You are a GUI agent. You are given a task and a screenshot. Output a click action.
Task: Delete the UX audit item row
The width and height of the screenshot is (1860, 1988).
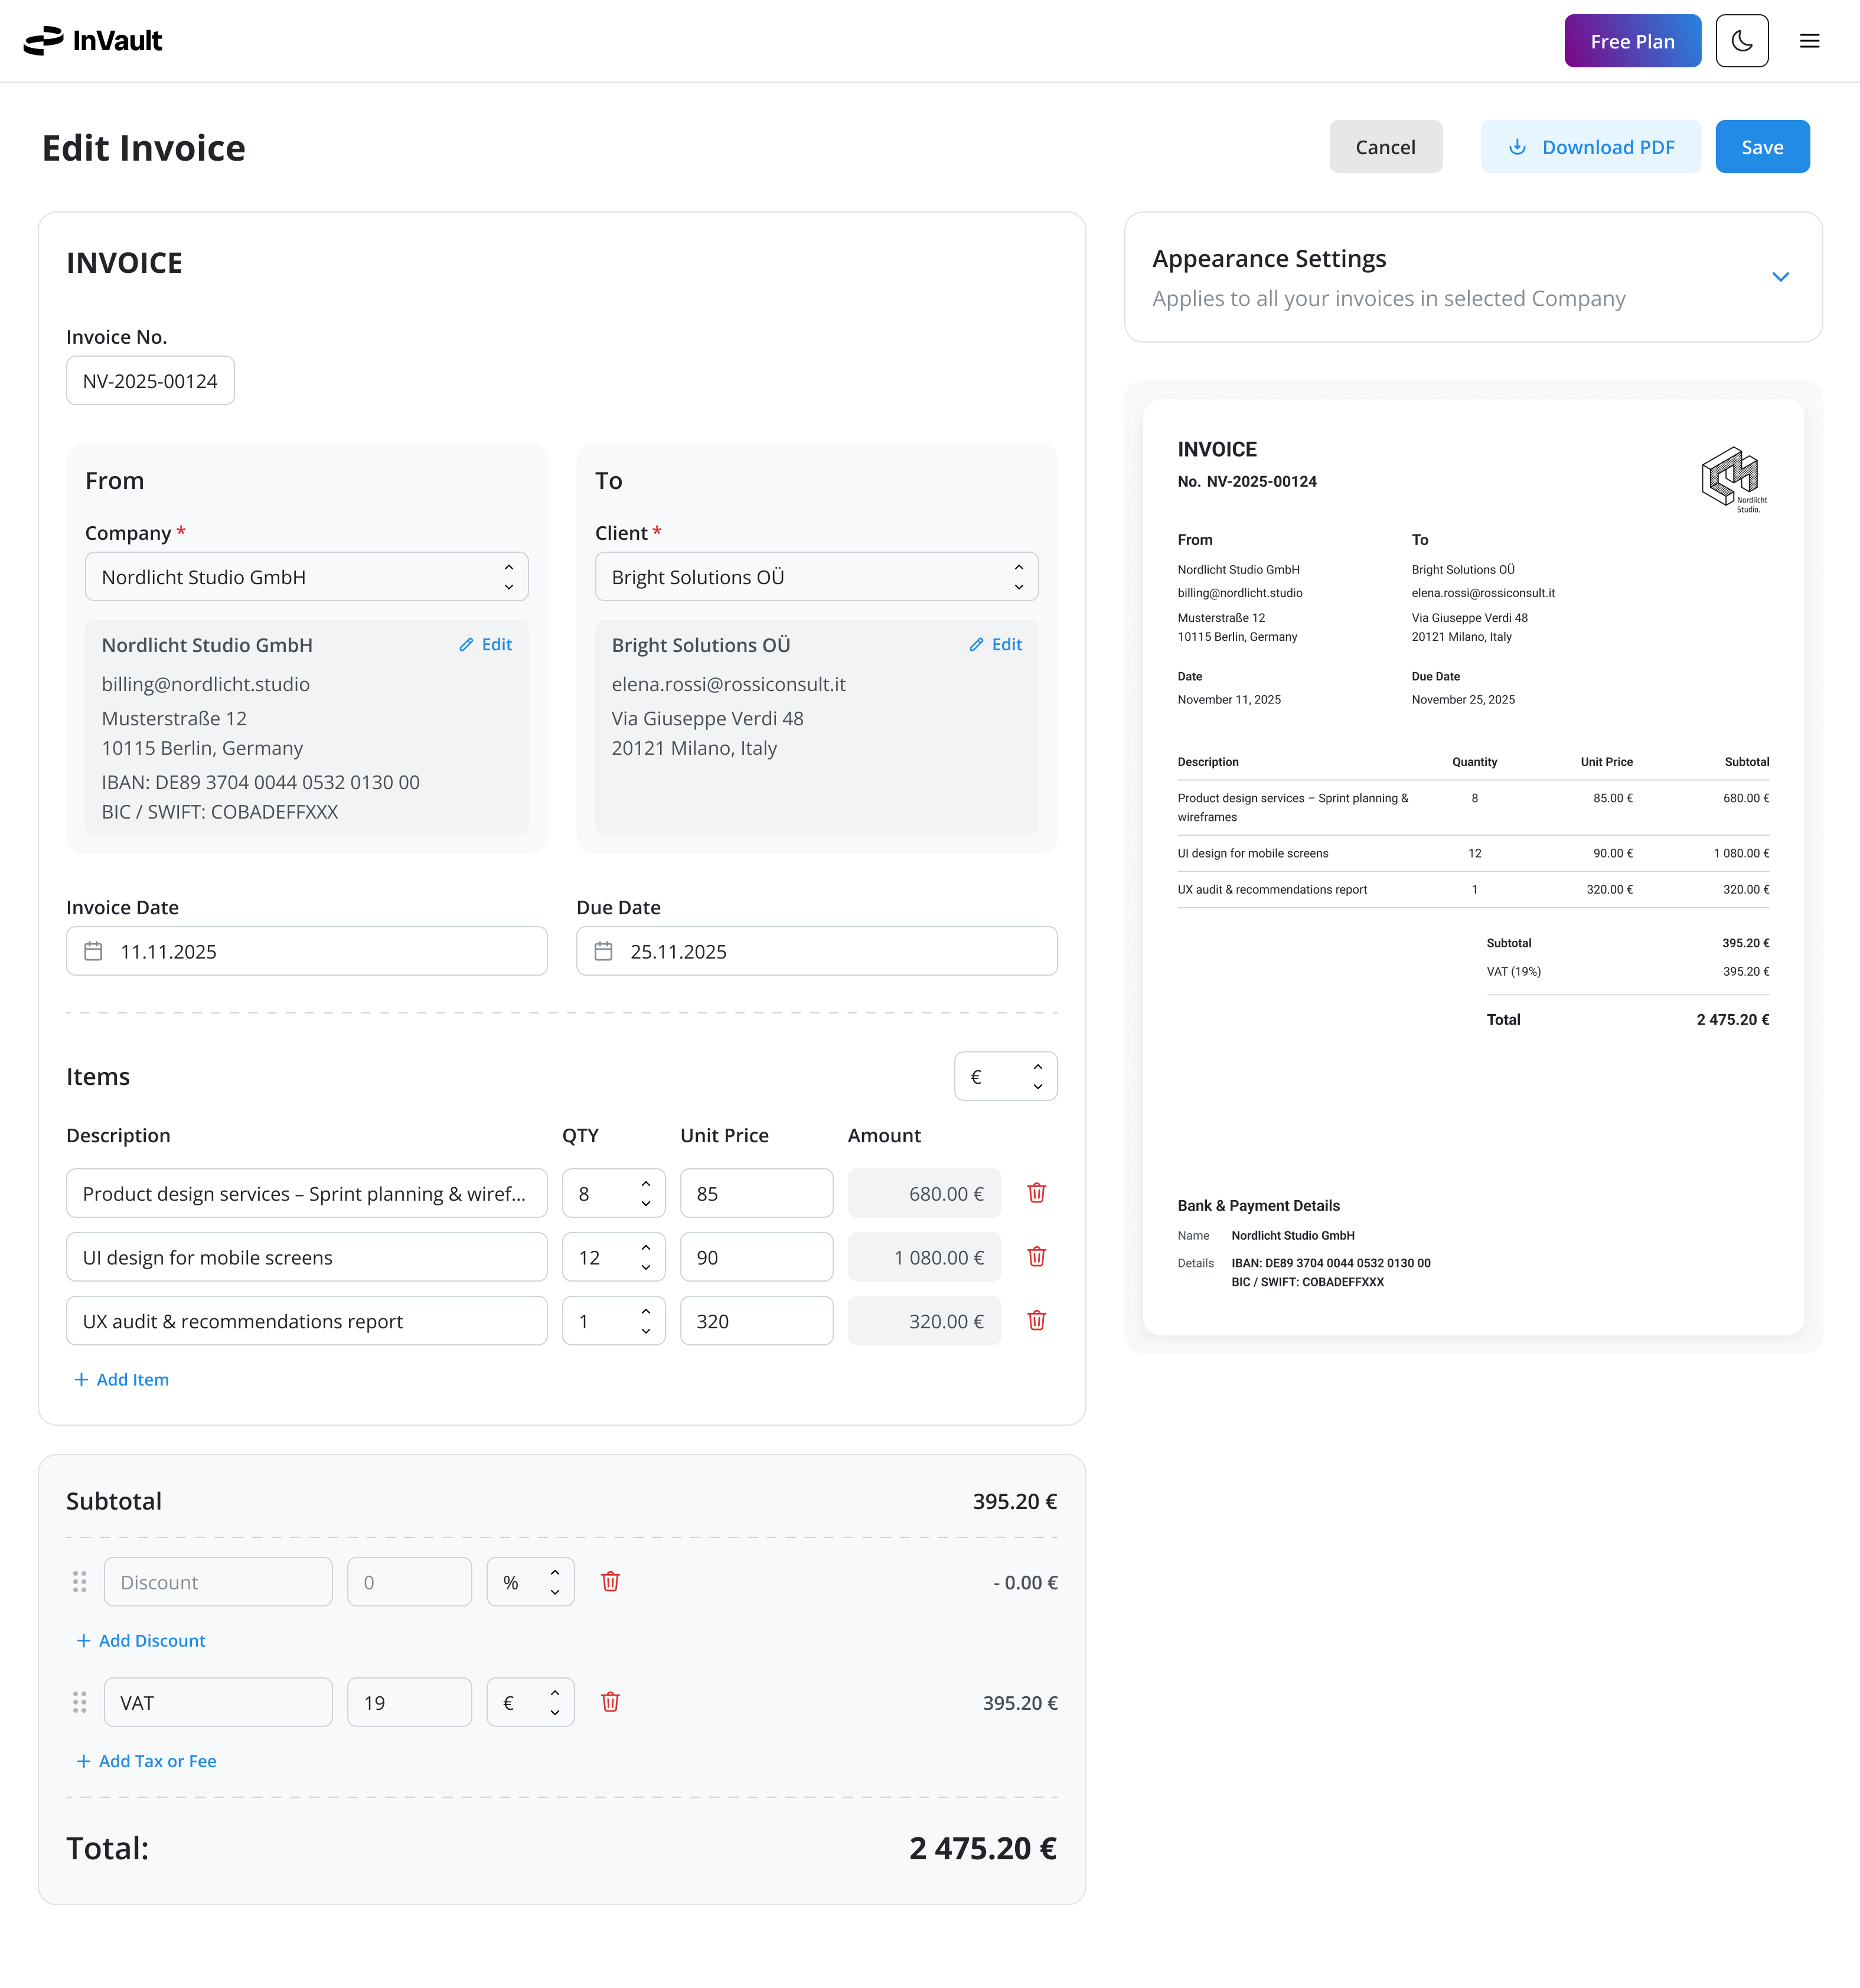pos(1036,1320)
